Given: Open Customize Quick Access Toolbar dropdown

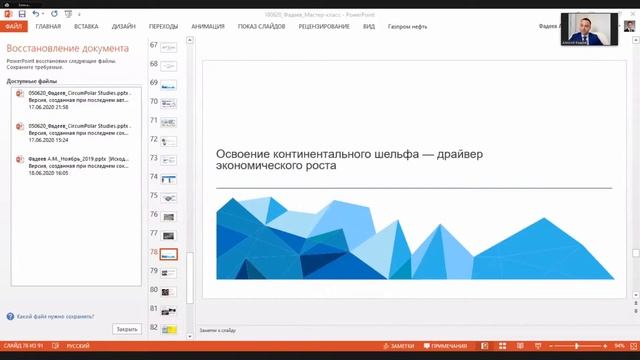Looking at the screenshot, I should (79, 14).
